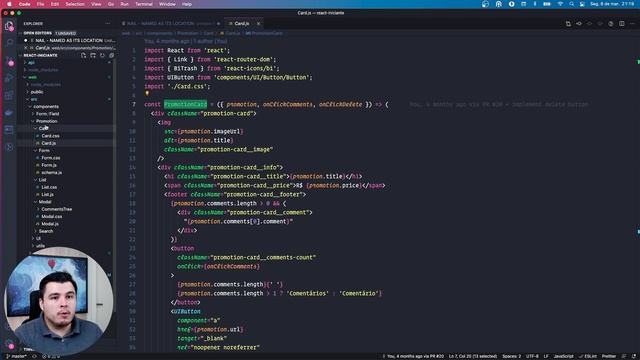The width and height of the screenshot is (640, 360).
Task: Click the macOS Spotlight search icon
Action: pos(571,4)
